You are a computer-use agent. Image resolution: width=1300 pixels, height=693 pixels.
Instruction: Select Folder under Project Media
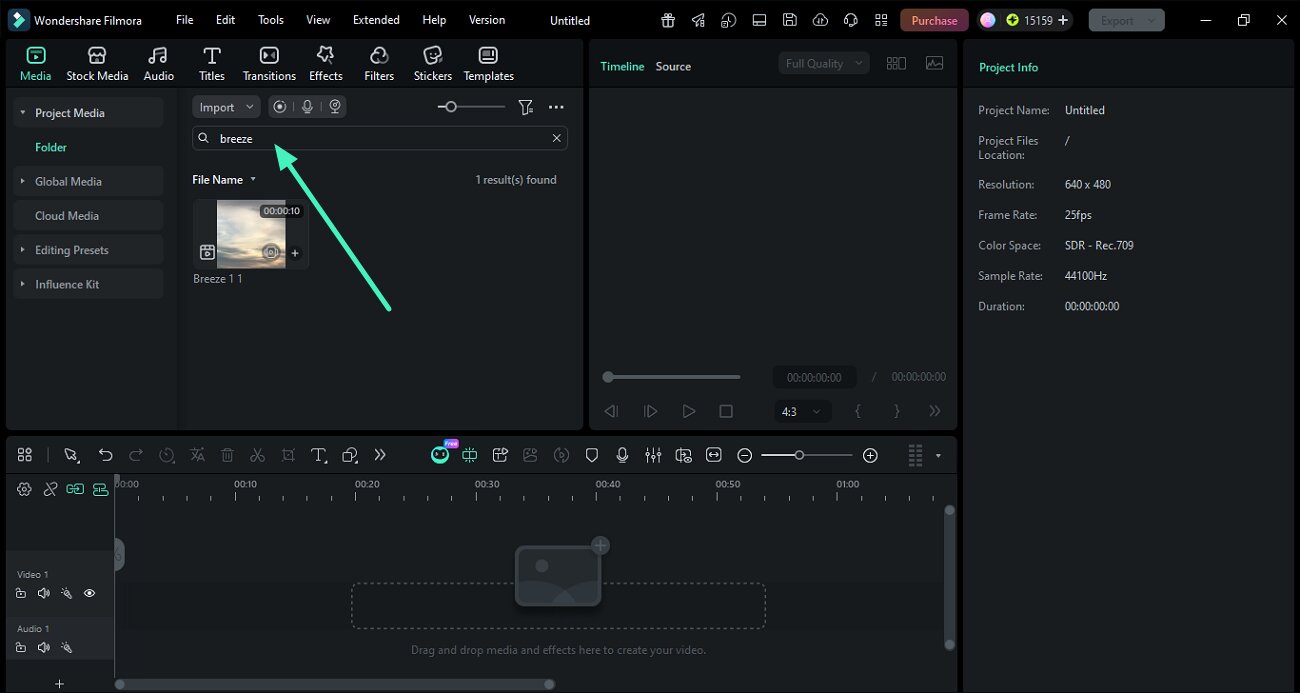coord(51,147)
